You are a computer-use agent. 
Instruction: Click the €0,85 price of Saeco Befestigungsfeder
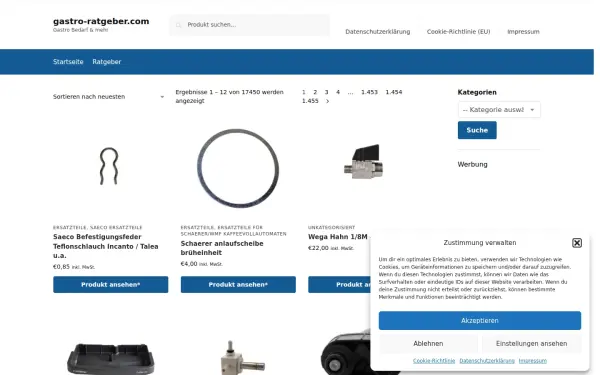(61, 267)
